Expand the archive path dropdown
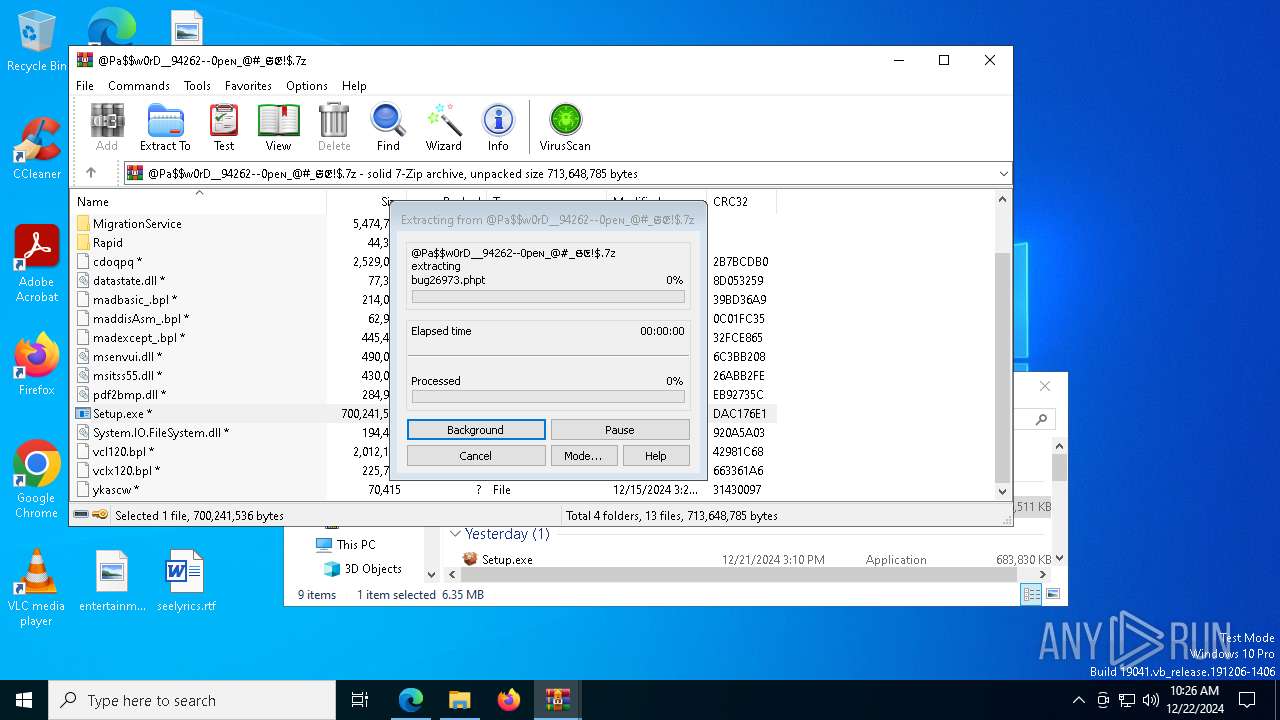Image resolution: width=1280 pixels, height=720 pixels. tap(1003, 174)
